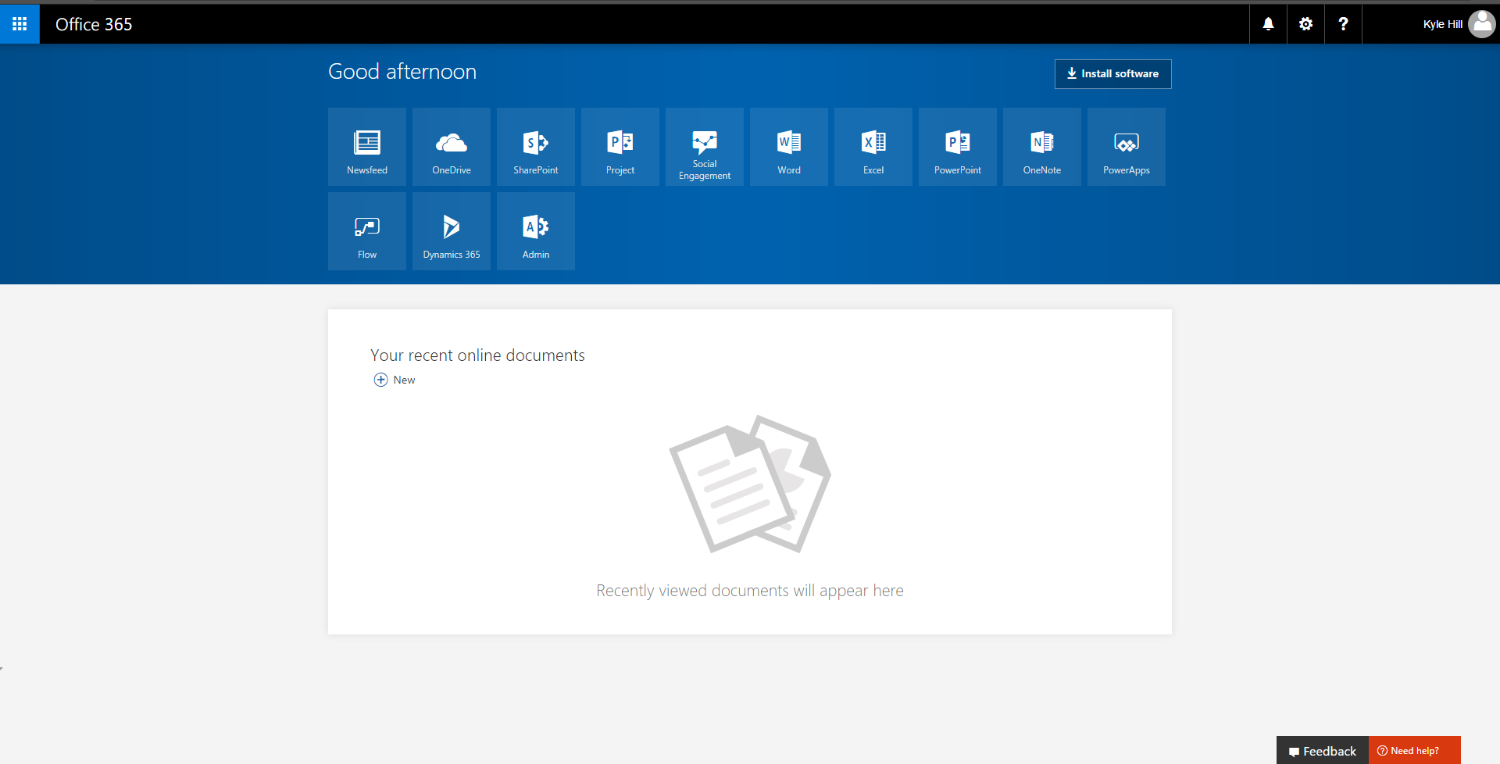Launch the Project app tile
Screen dimensions: 1500x764
click(x=620, y=147)
